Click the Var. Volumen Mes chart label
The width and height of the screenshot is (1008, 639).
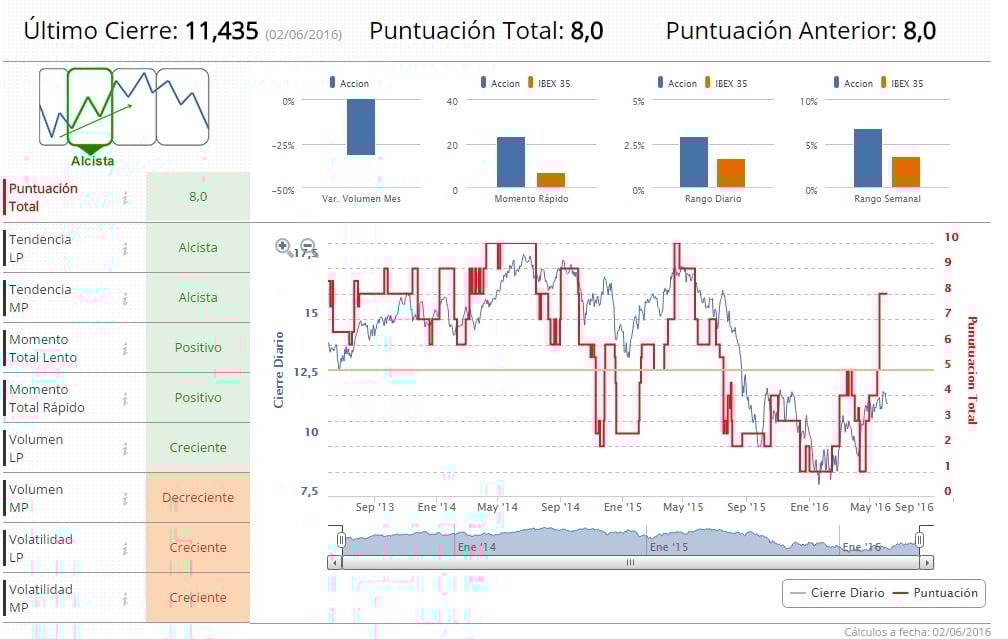[x=361, y=199]
